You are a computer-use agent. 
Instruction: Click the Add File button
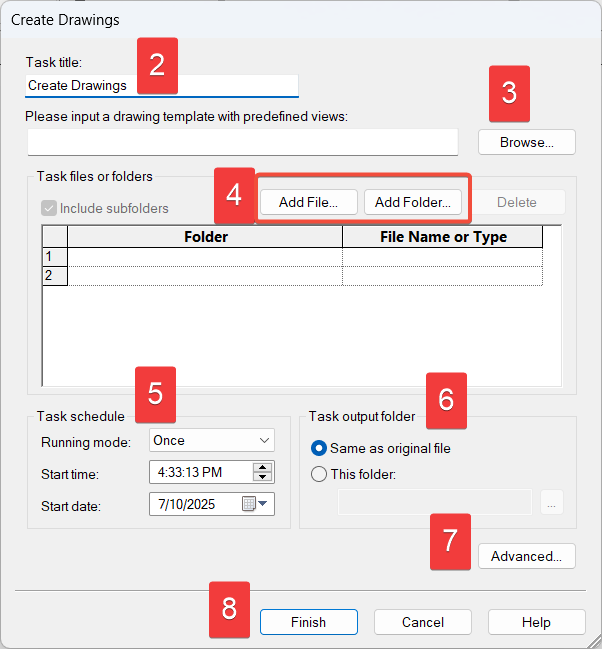tap(308, 202)
